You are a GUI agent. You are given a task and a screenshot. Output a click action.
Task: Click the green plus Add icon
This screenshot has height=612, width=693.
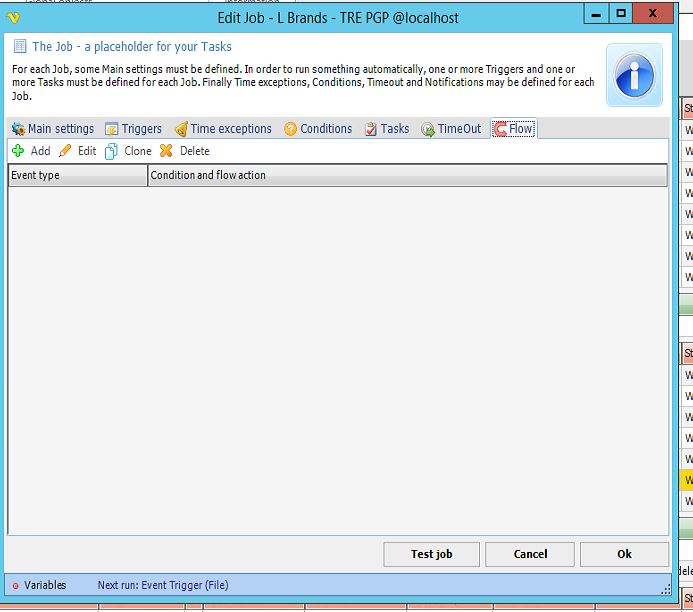[18, 151]
